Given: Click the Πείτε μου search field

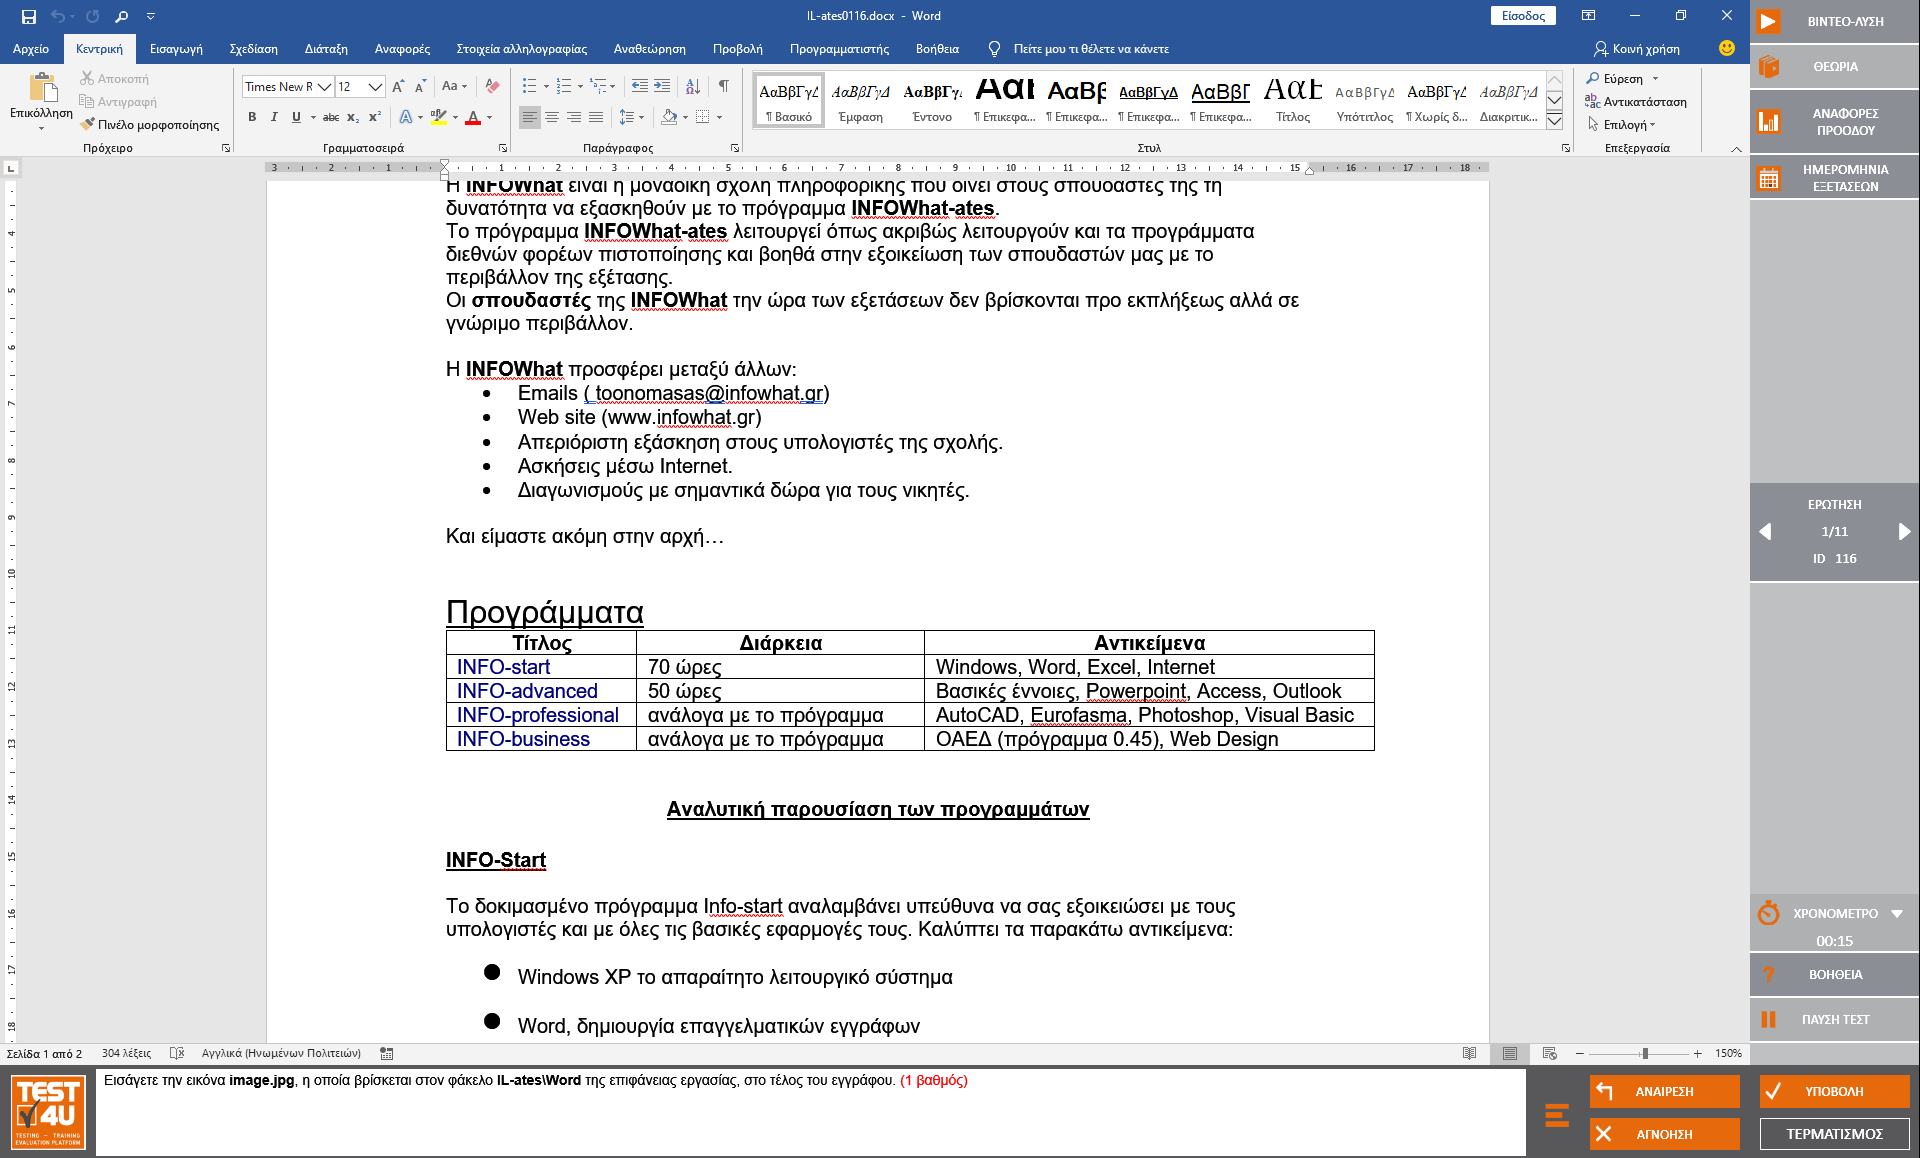Looking at the screenshot, I should [1091, 48].
